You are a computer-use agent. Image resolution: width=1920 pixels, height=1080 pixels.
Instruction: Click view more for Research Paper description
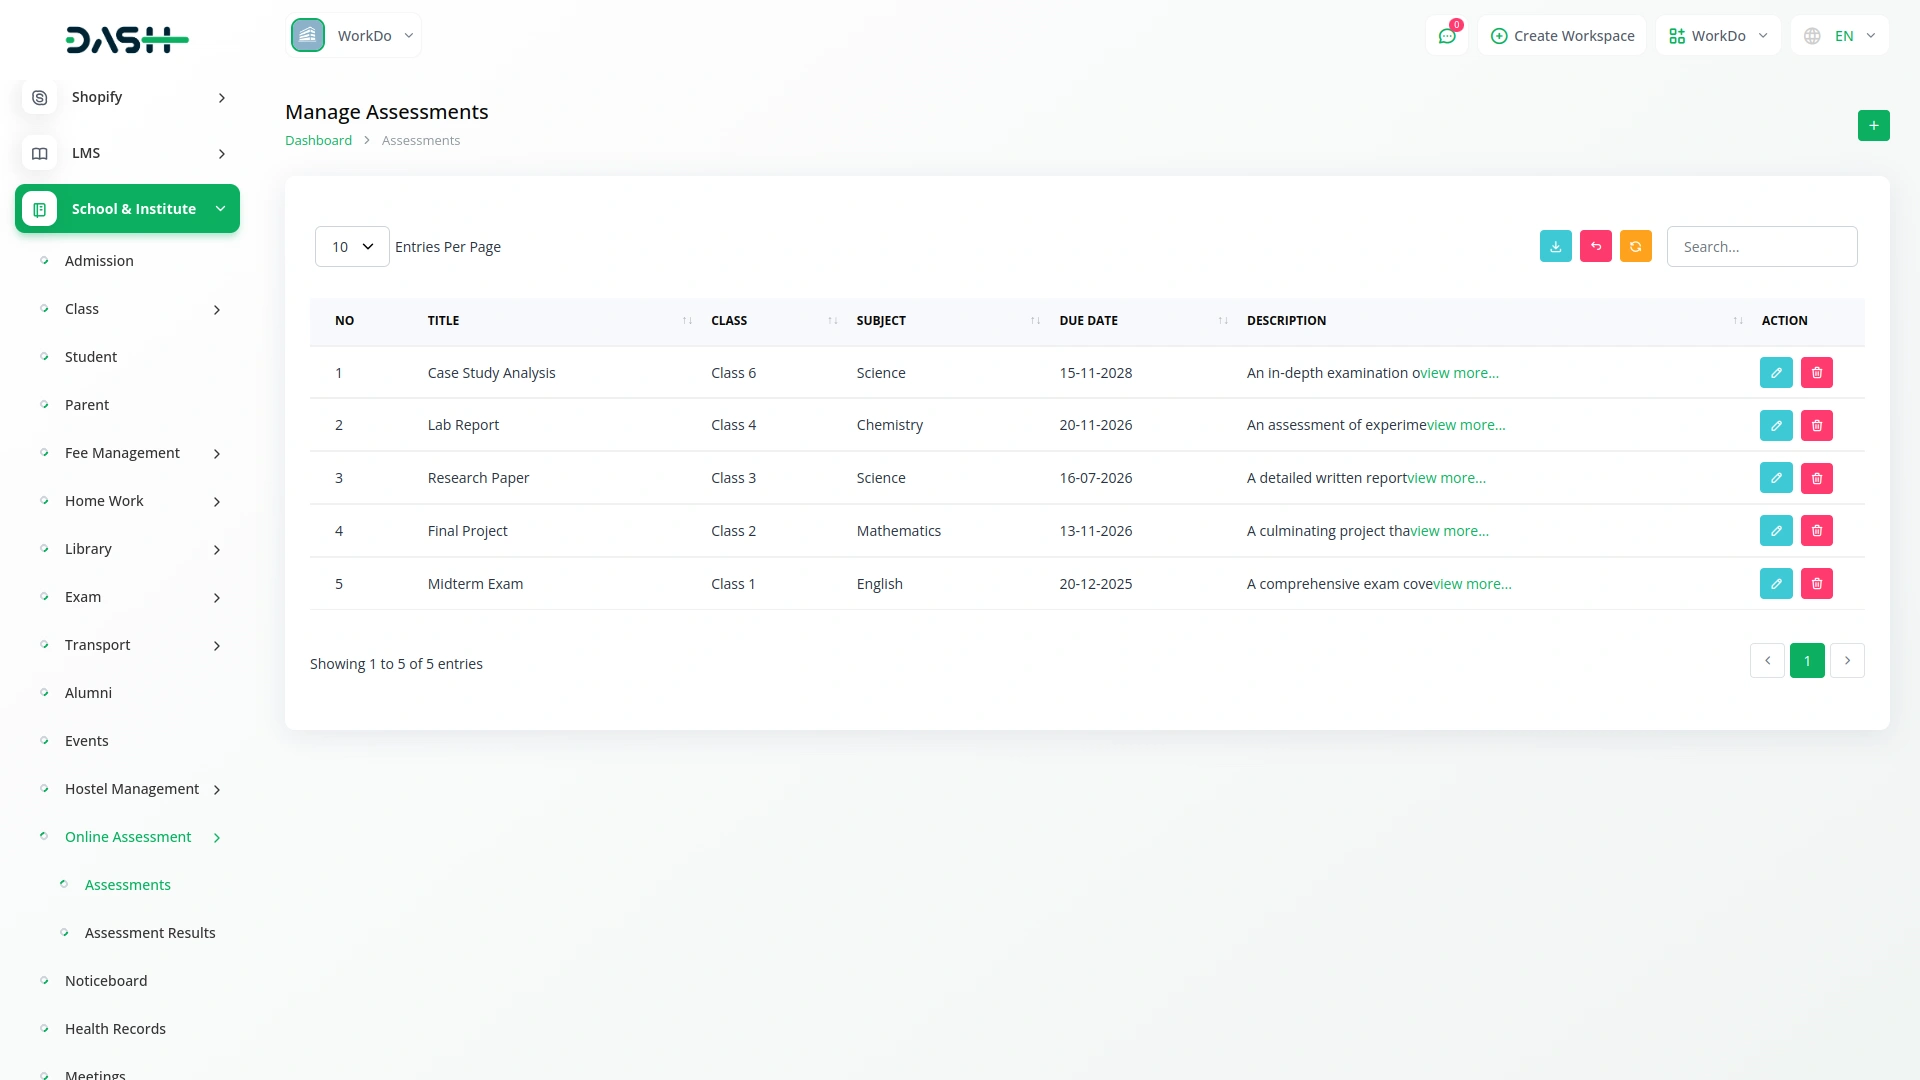pos(1446,478)
